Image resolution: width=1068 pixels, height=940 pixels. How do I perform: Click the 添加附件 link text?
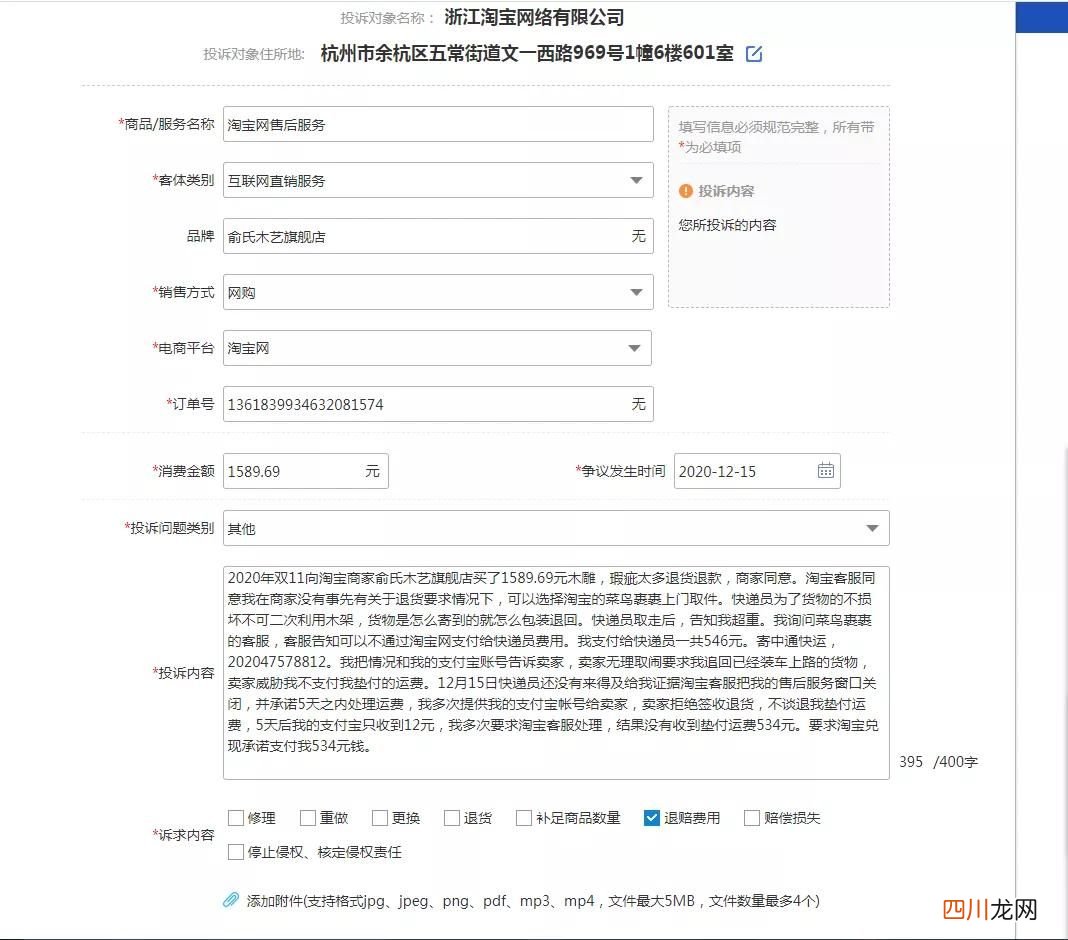tap(533, 900)
